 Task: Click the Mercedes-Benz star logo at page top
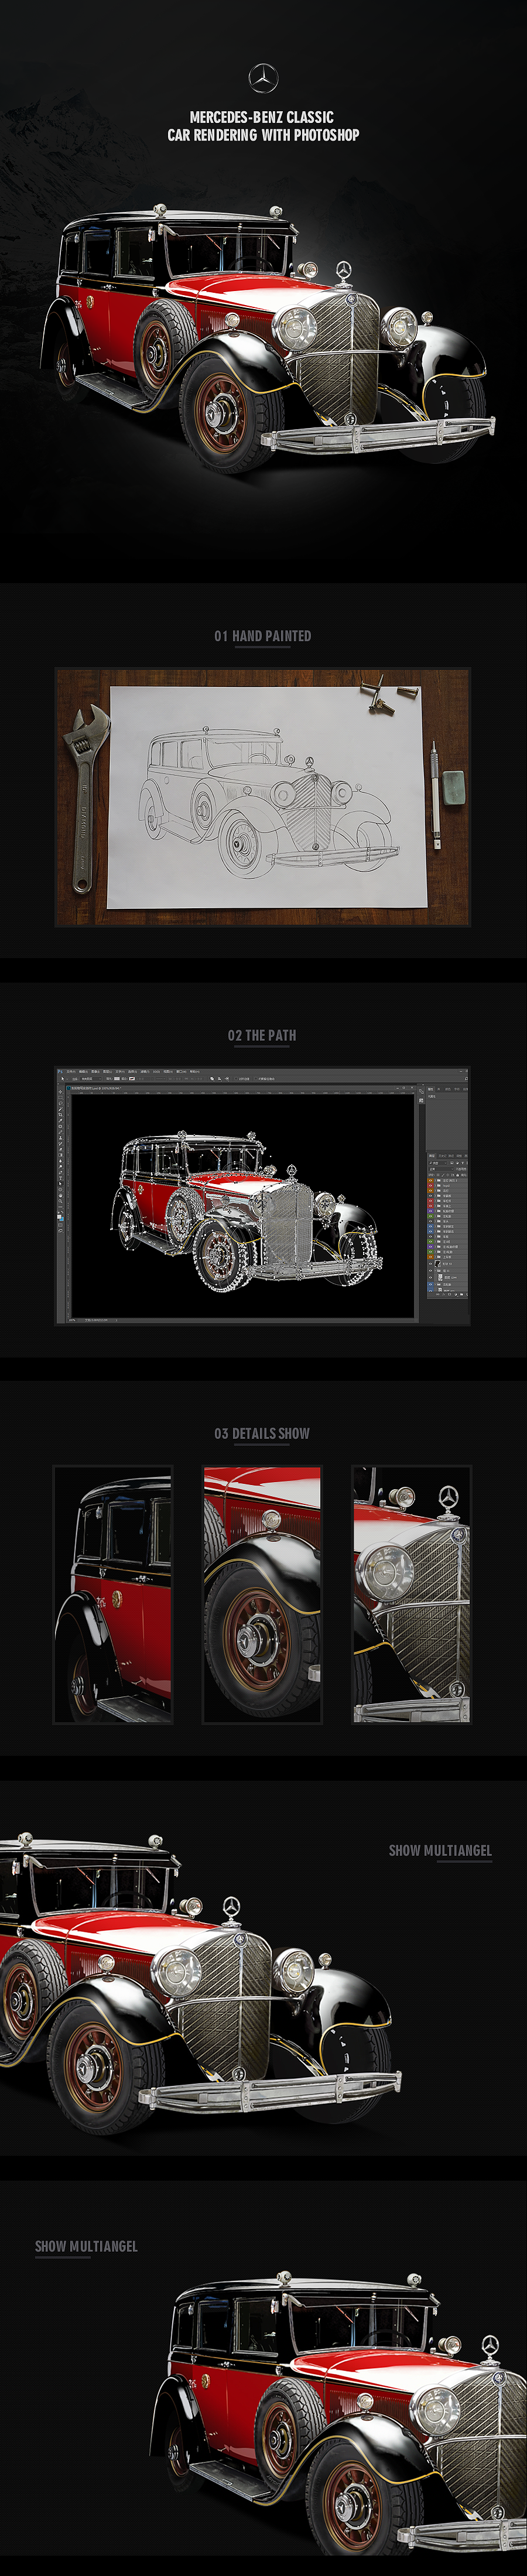pos(263,78)
